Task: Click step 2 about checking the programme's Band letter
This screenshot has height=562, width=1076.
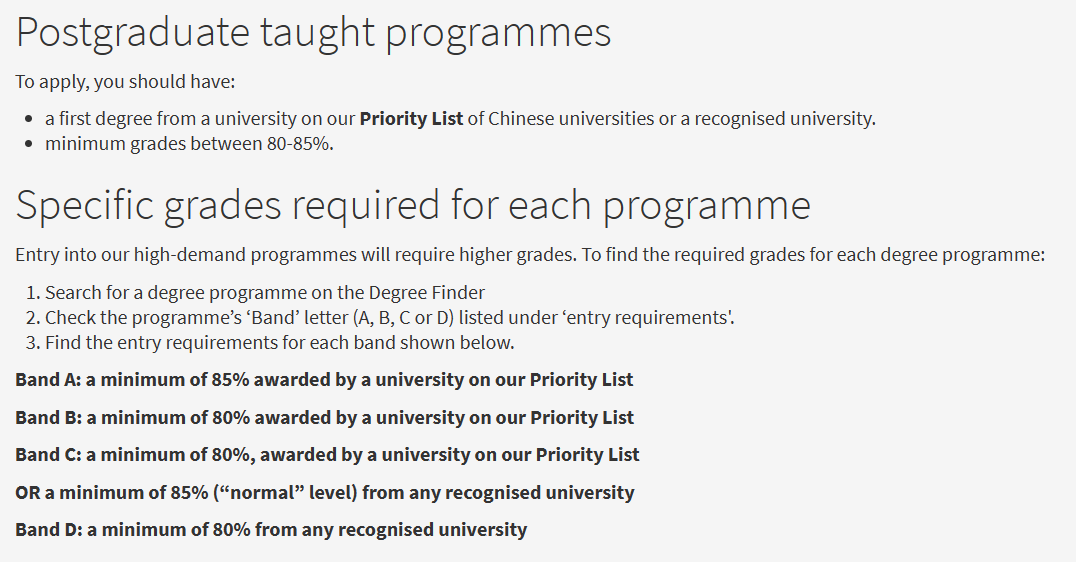Action: pyautogui.click(x=390, y=318)
